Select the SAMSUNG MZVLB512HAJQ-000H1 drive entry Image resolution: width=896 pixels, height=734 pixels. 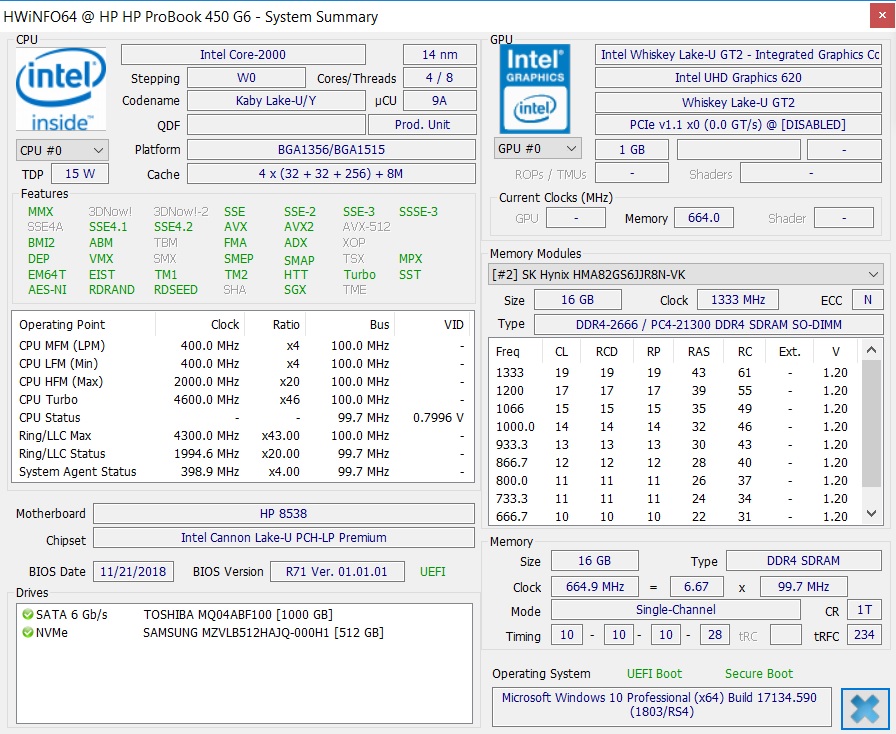point(243,633)
